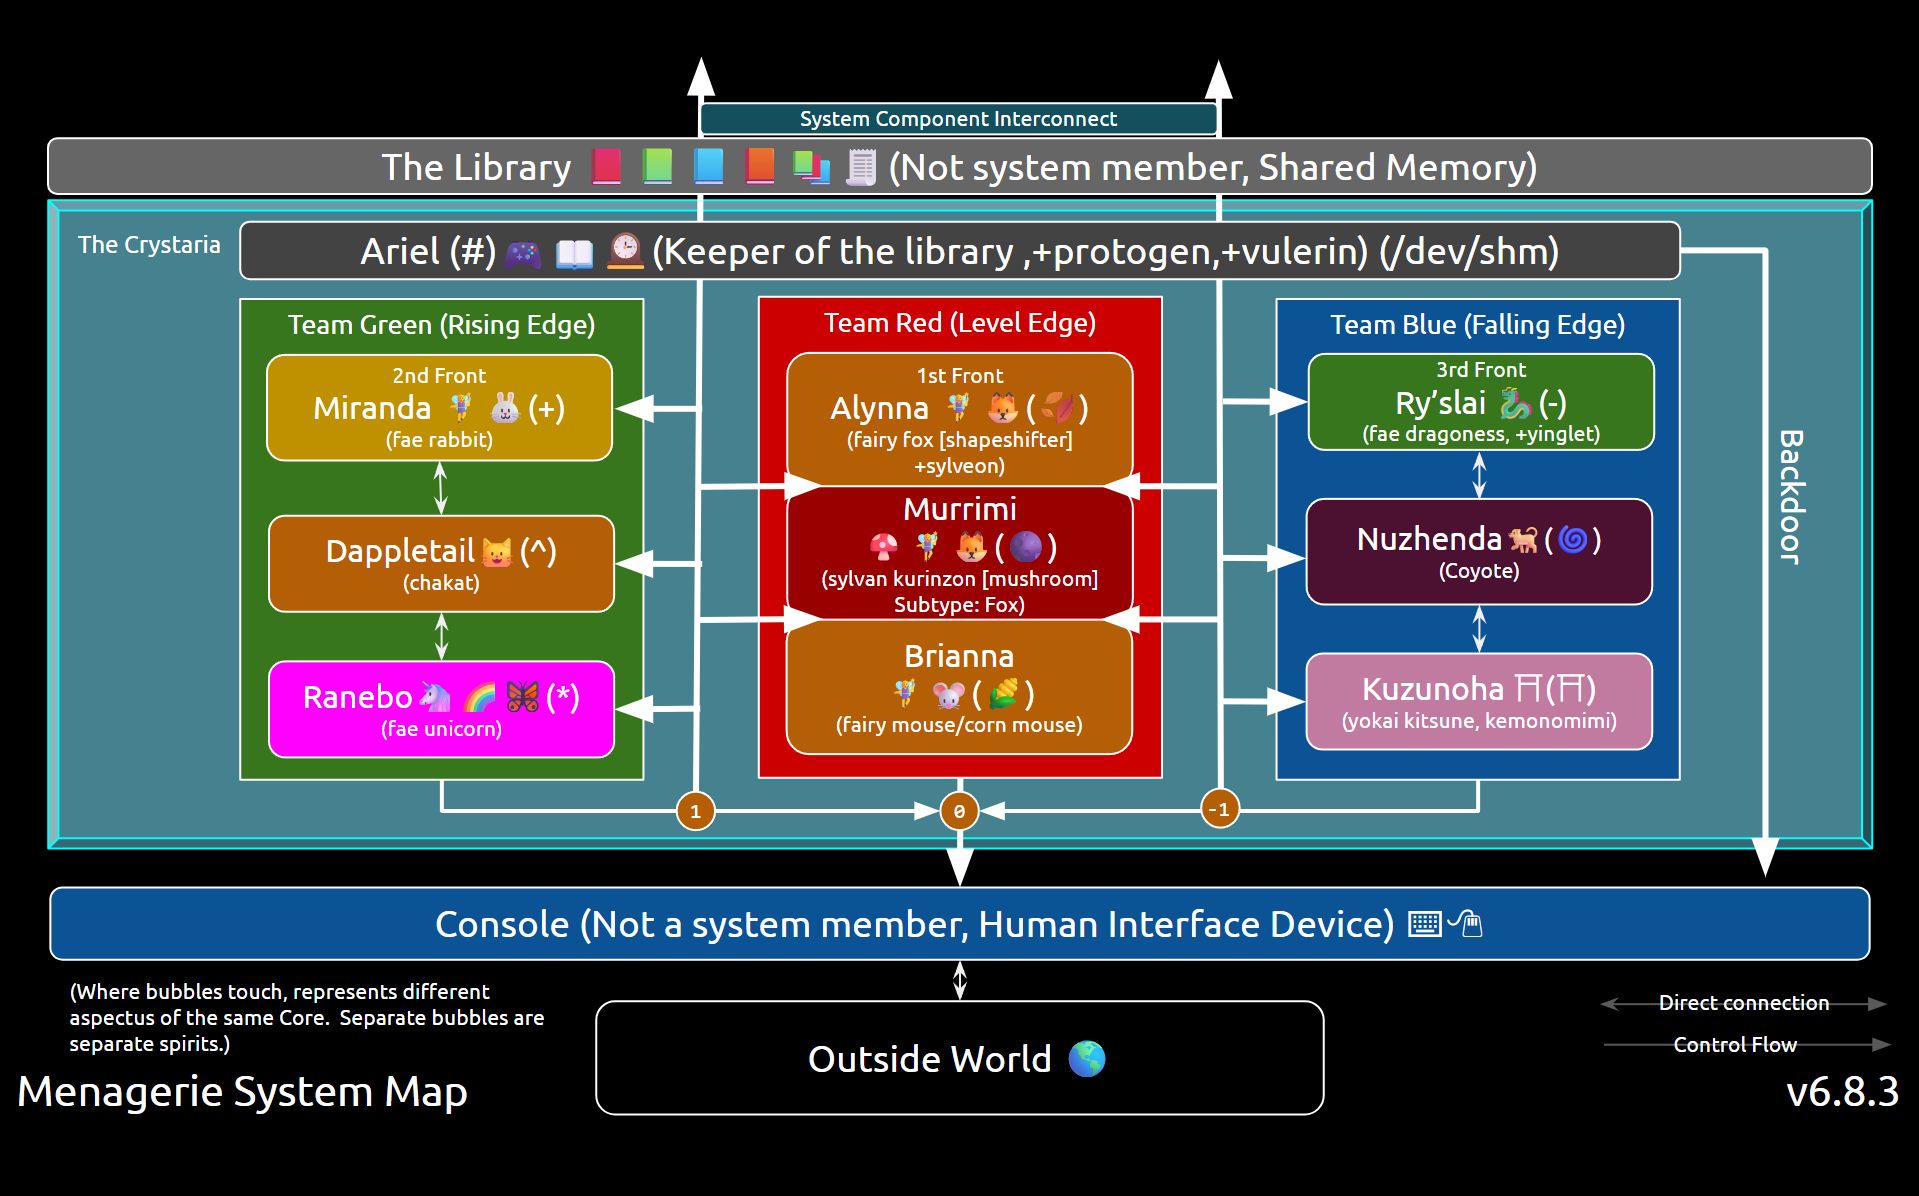This screenshot has height=1196, width=1919.
Task: Select the System Component Interconnect label
Action: coord(958,119)
